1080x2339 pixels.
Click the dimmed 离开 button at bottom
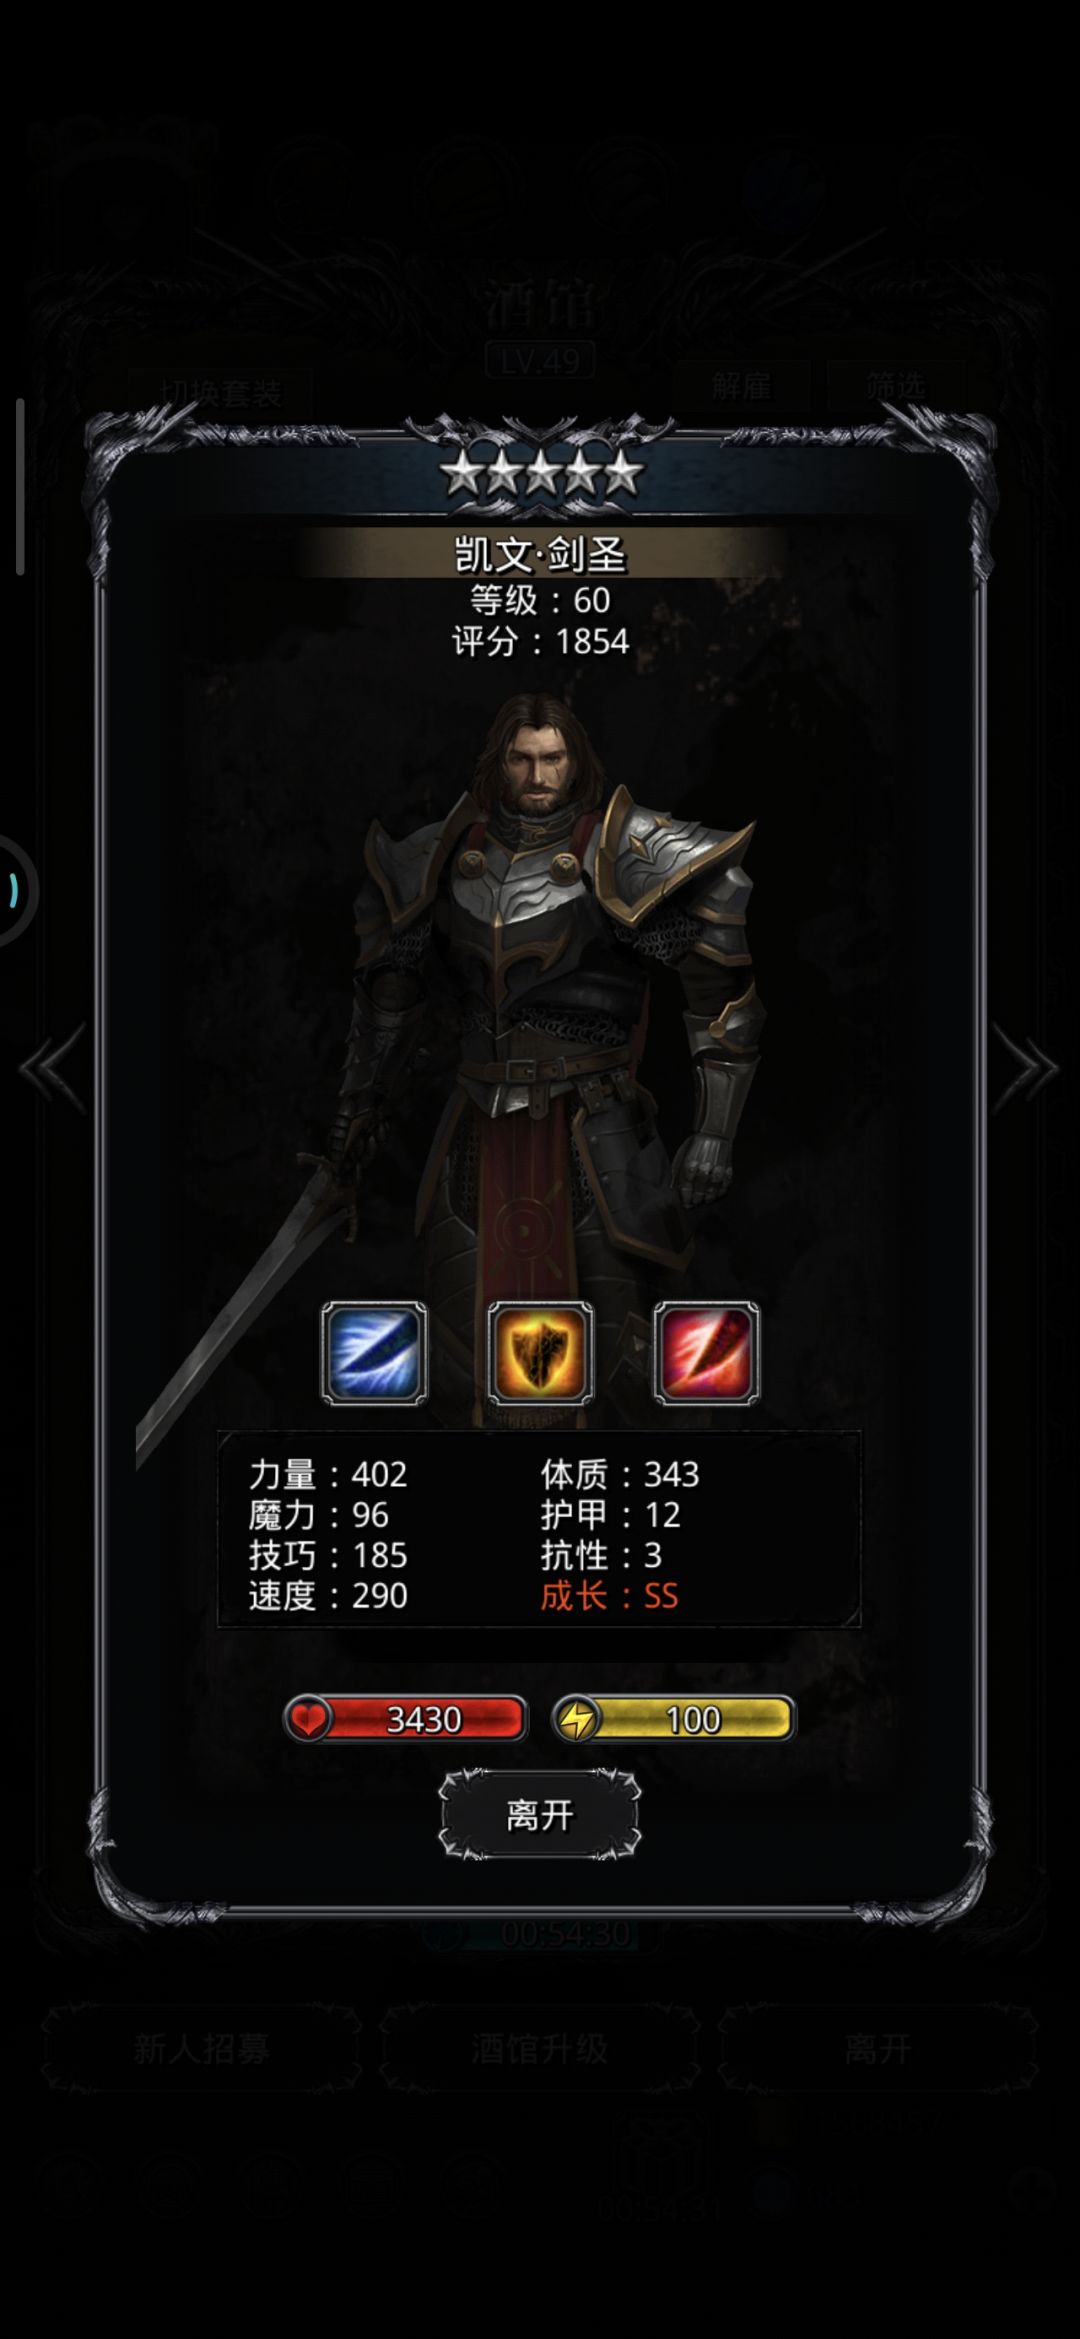pyautogui.click(x=878, y=2049)
